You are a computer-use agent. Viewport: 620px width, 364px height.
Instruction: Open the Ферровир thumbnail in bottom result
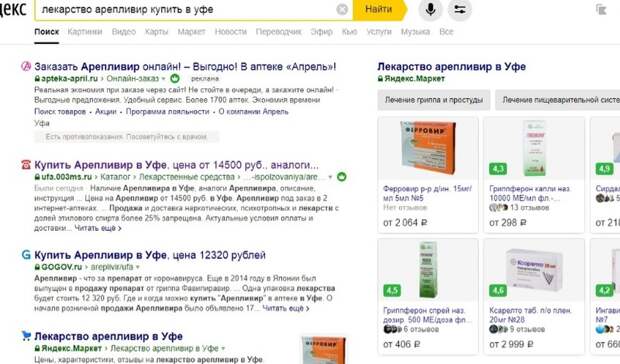pyautogui.click(x=324, y=350)
